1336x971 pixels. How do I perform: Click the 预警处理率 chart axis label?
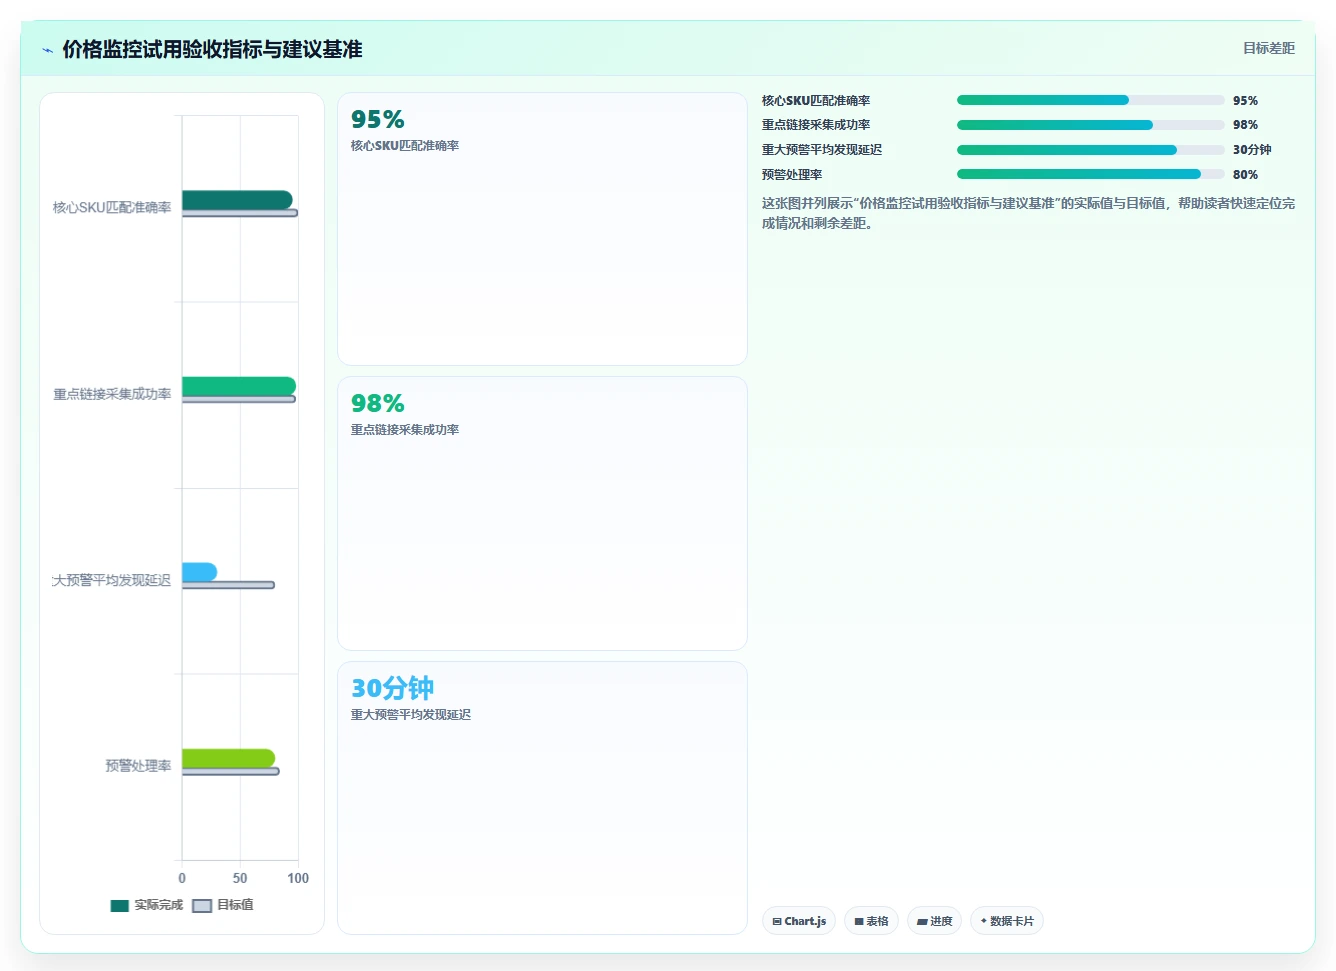click(138, 766)
